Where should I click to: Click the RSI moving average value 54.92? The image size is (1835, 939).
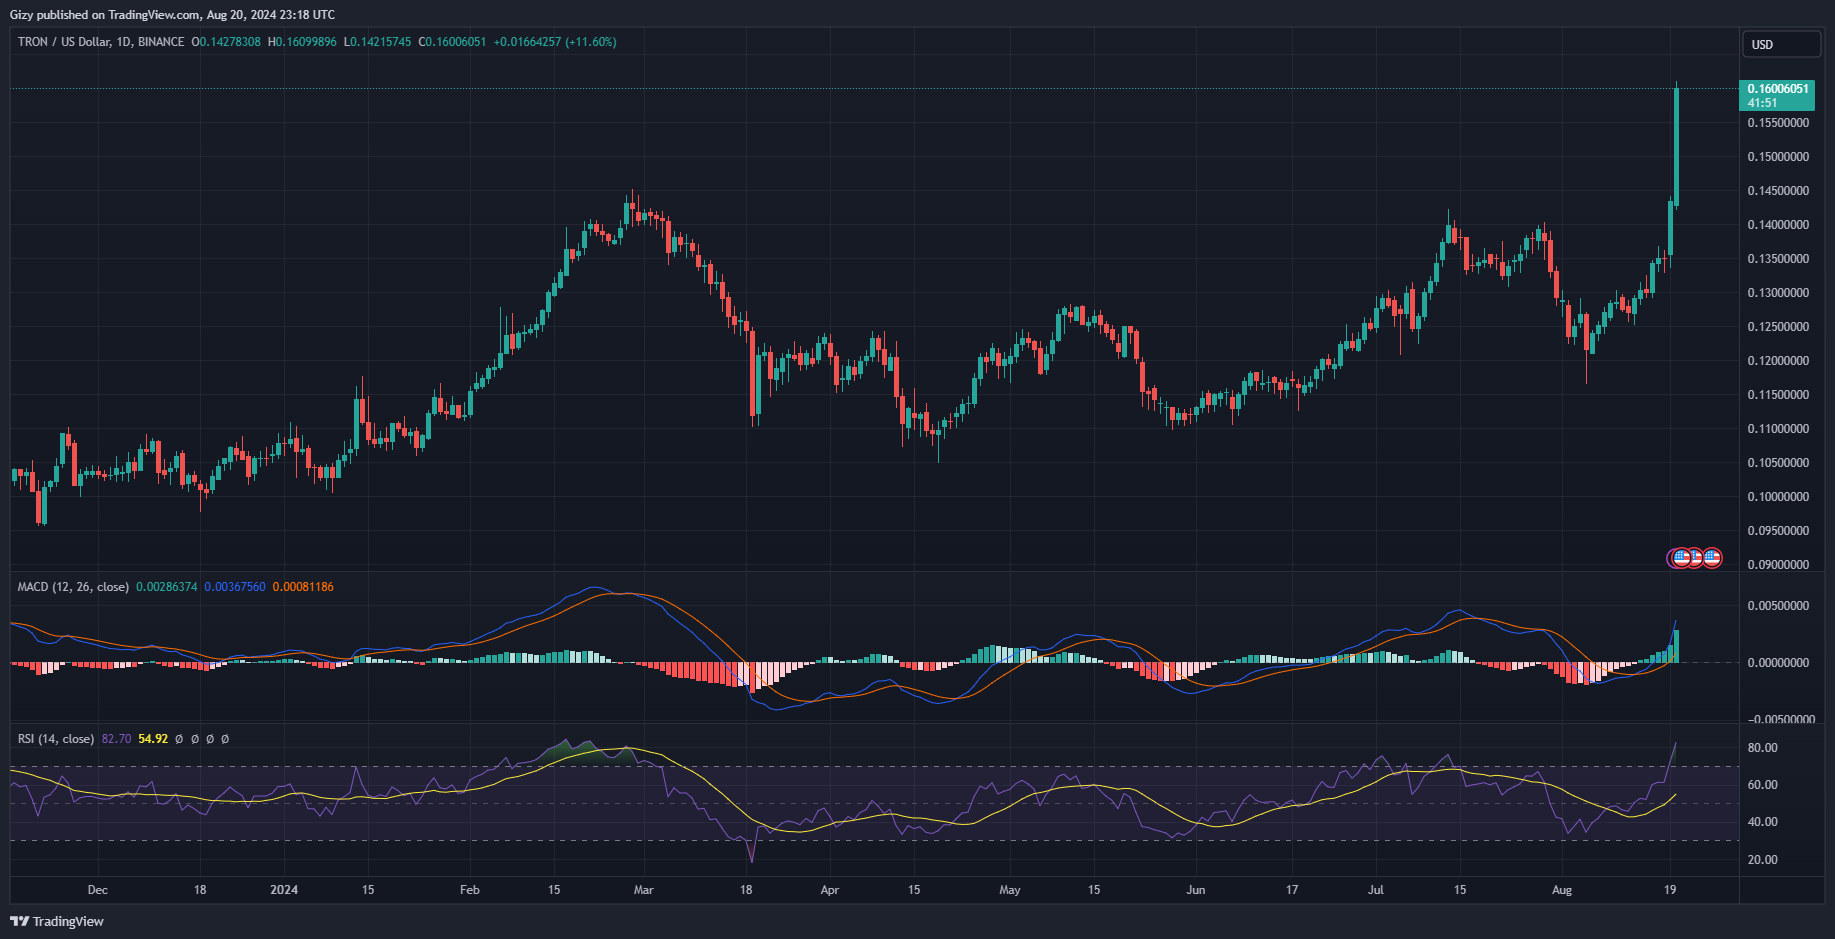click(x=153, y=739)
